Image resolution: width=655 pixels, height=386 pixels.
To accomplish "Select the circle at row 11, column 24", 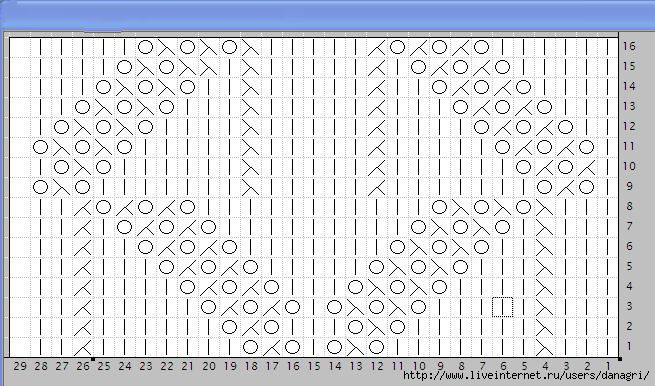I will (x=124, y=147).
